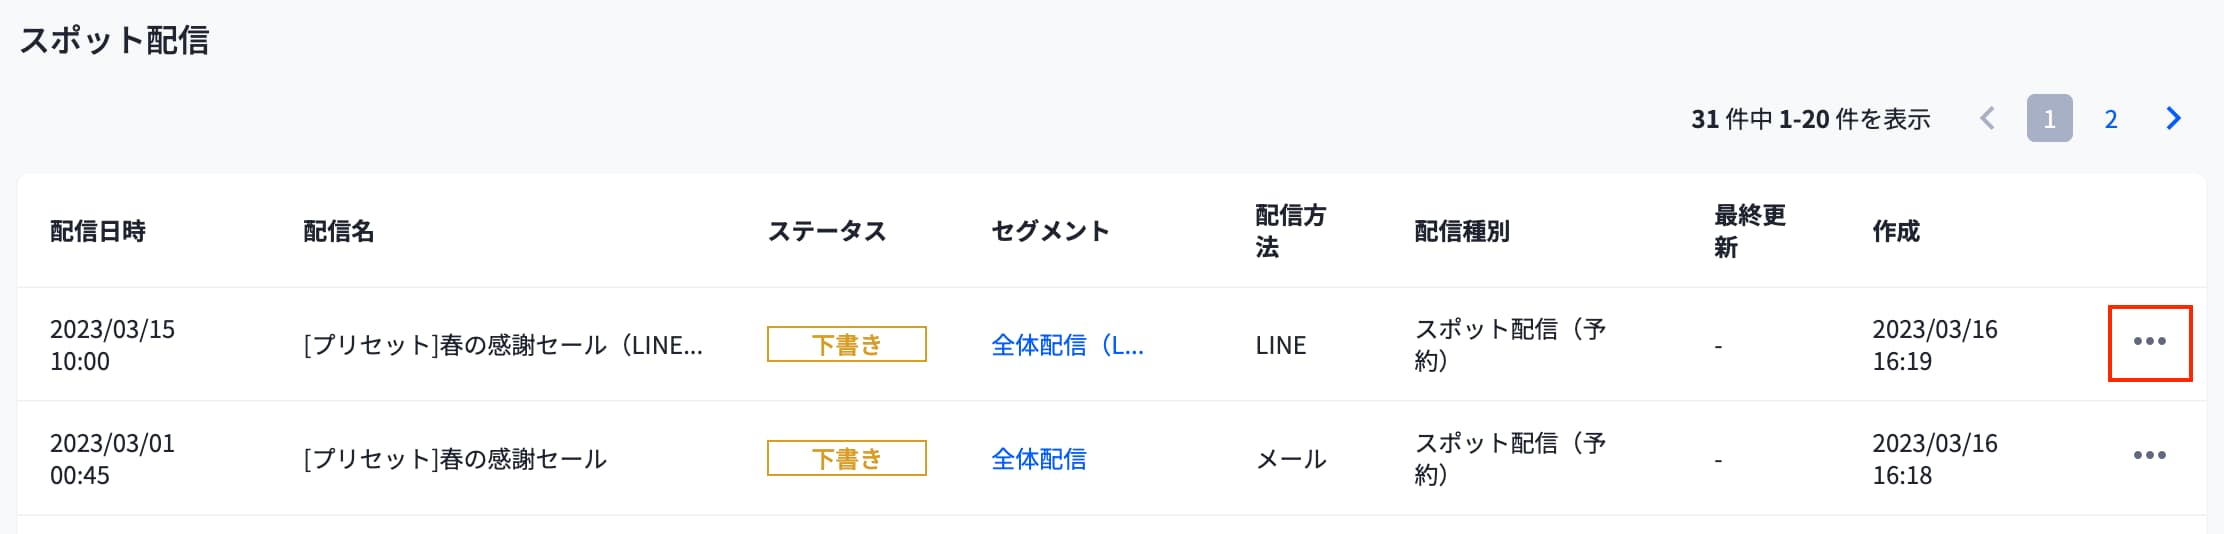Click the 作成 column header
The width and height of the screenshot is (2224, 534).
1896,231
